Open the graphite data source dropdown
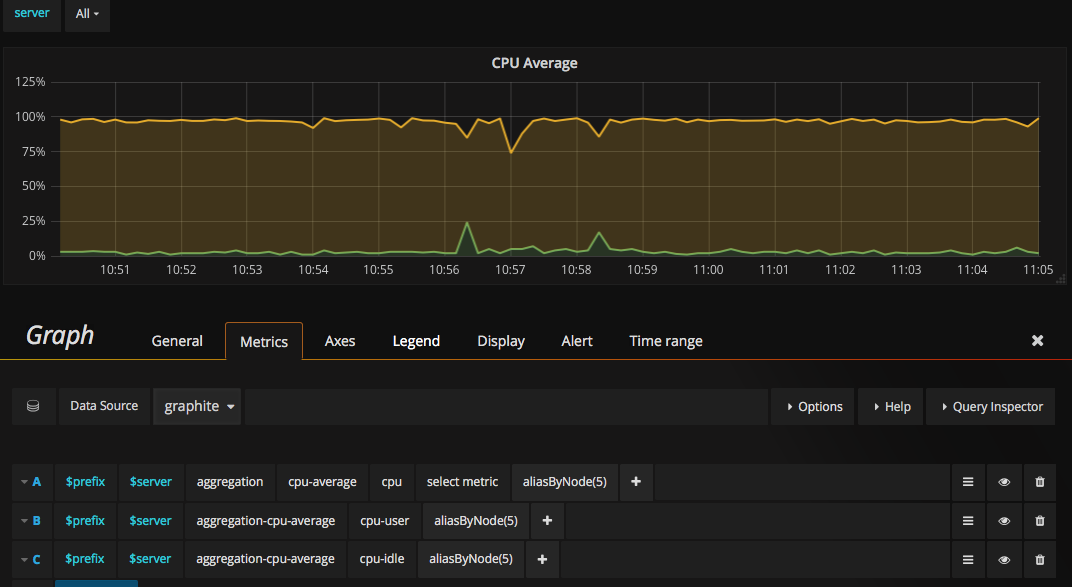This screenshot has width=1072, height=587. 197,406
